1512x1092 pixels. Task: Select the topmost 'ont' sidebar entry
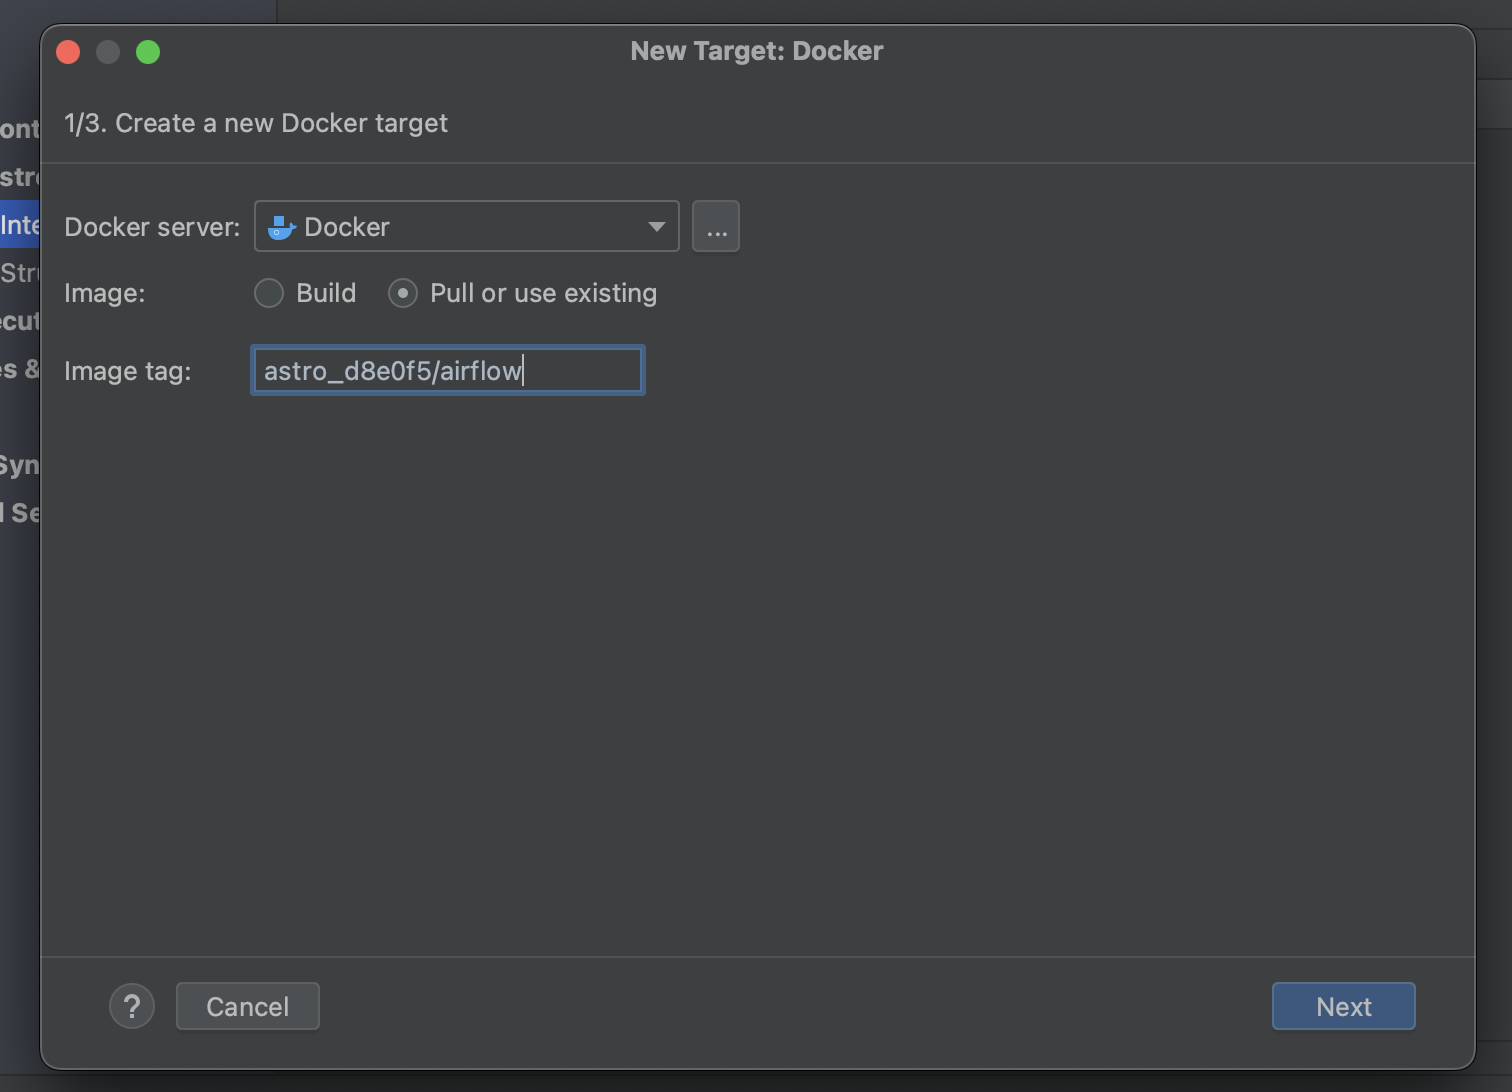coord(18,128)
